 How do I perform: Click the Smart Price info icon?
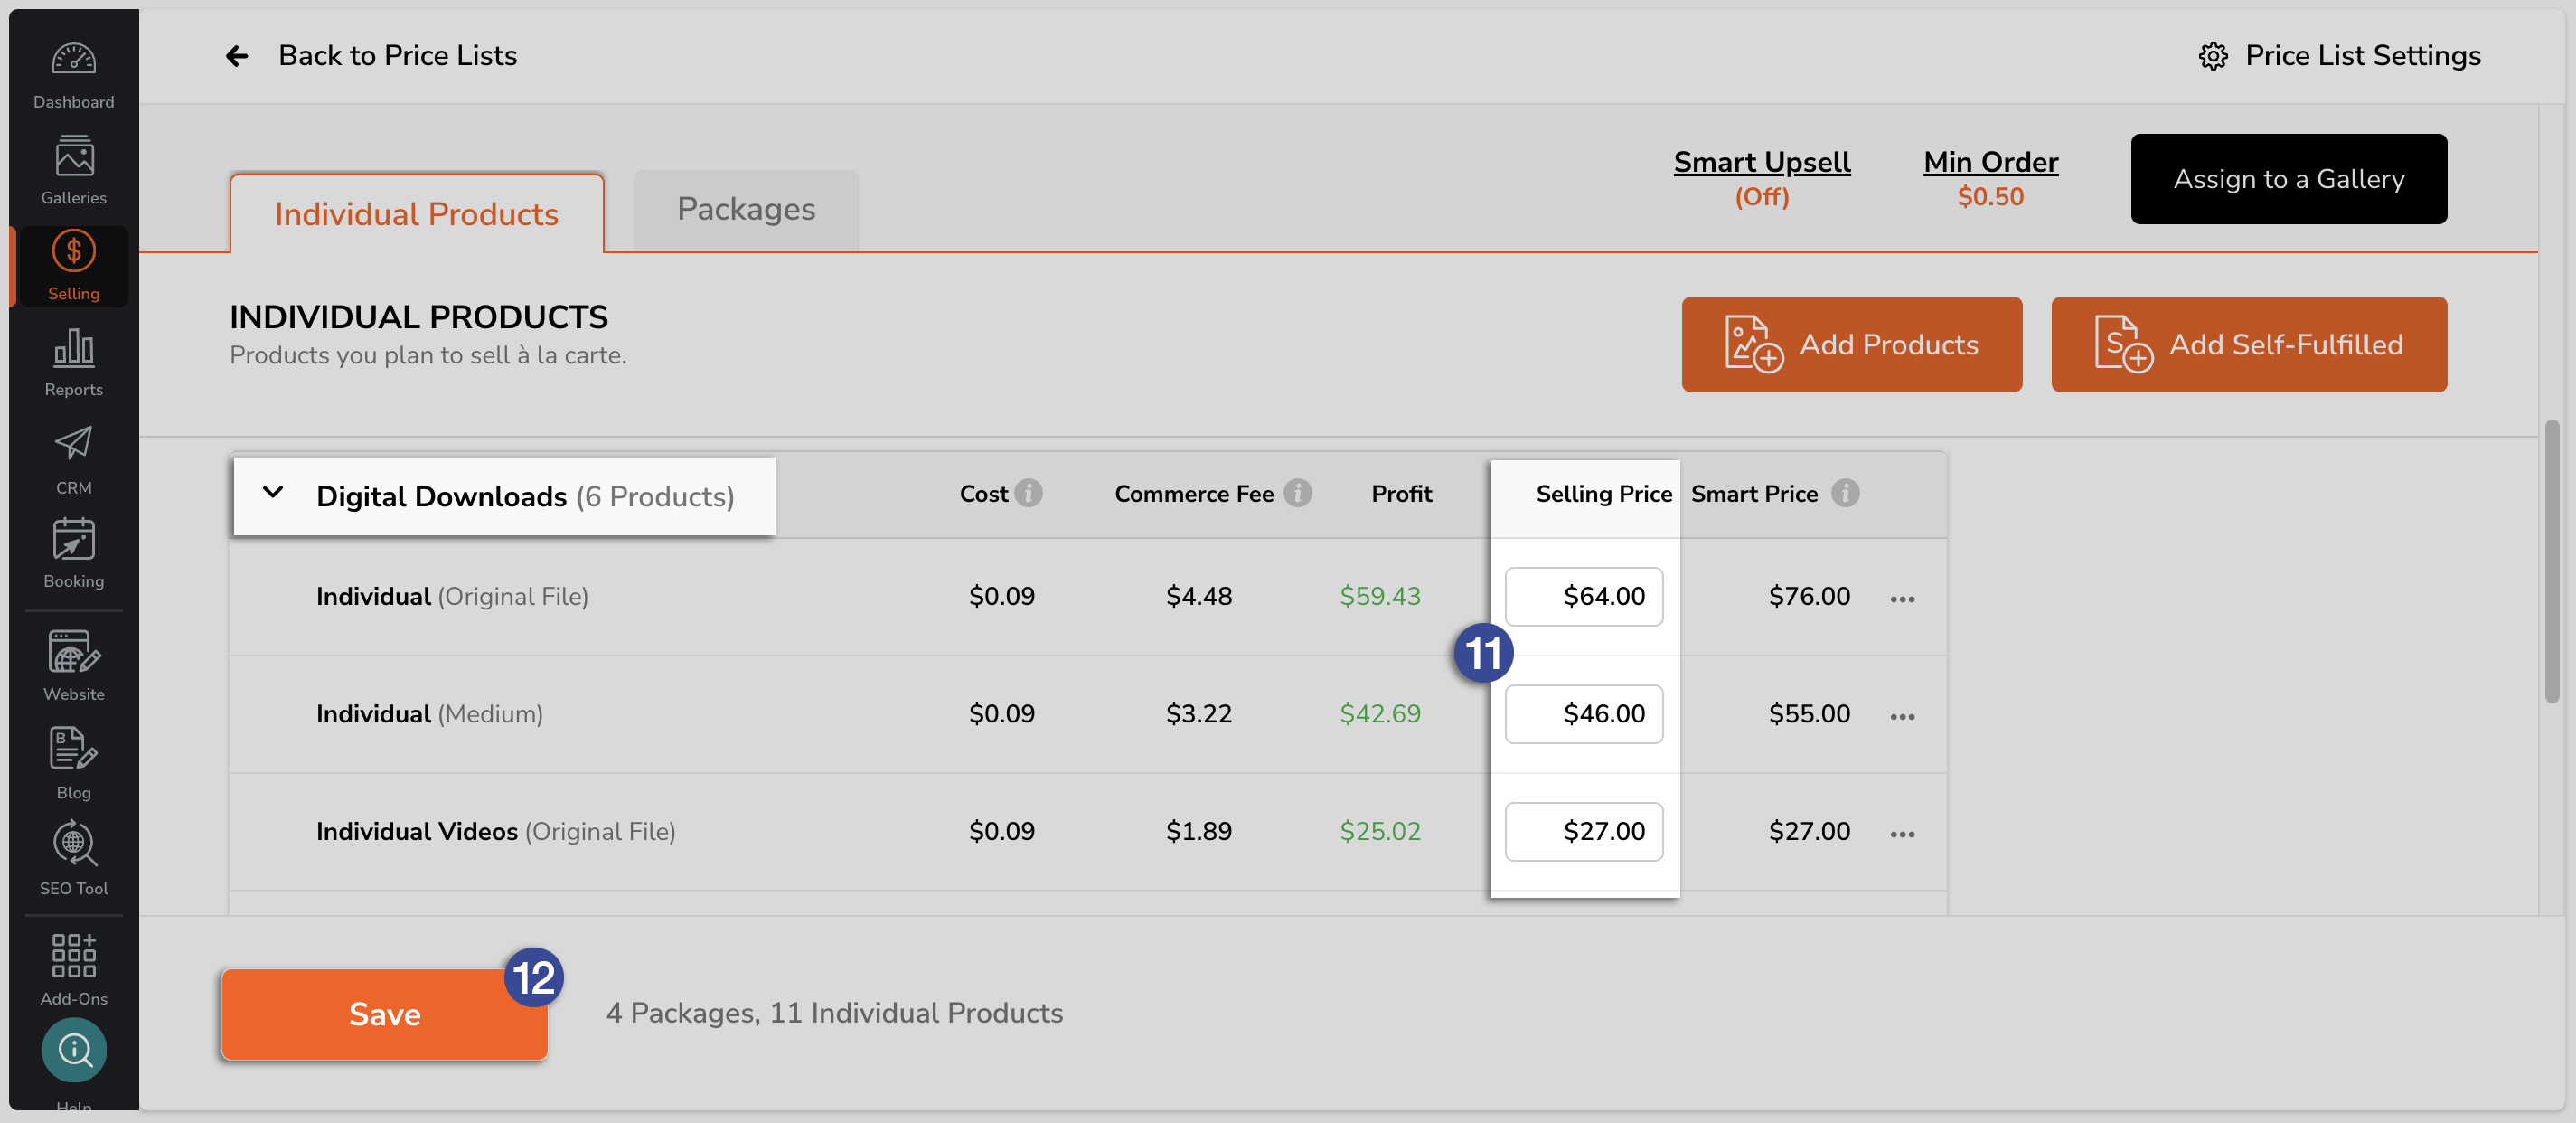(1845, 493)
